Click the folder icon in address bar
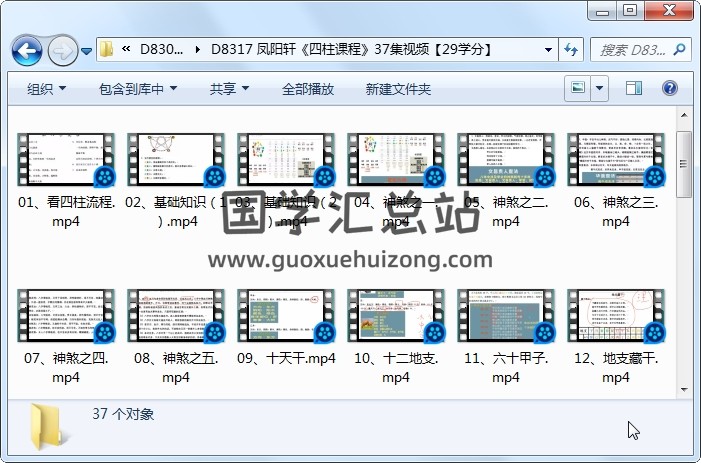 point(107,49)
